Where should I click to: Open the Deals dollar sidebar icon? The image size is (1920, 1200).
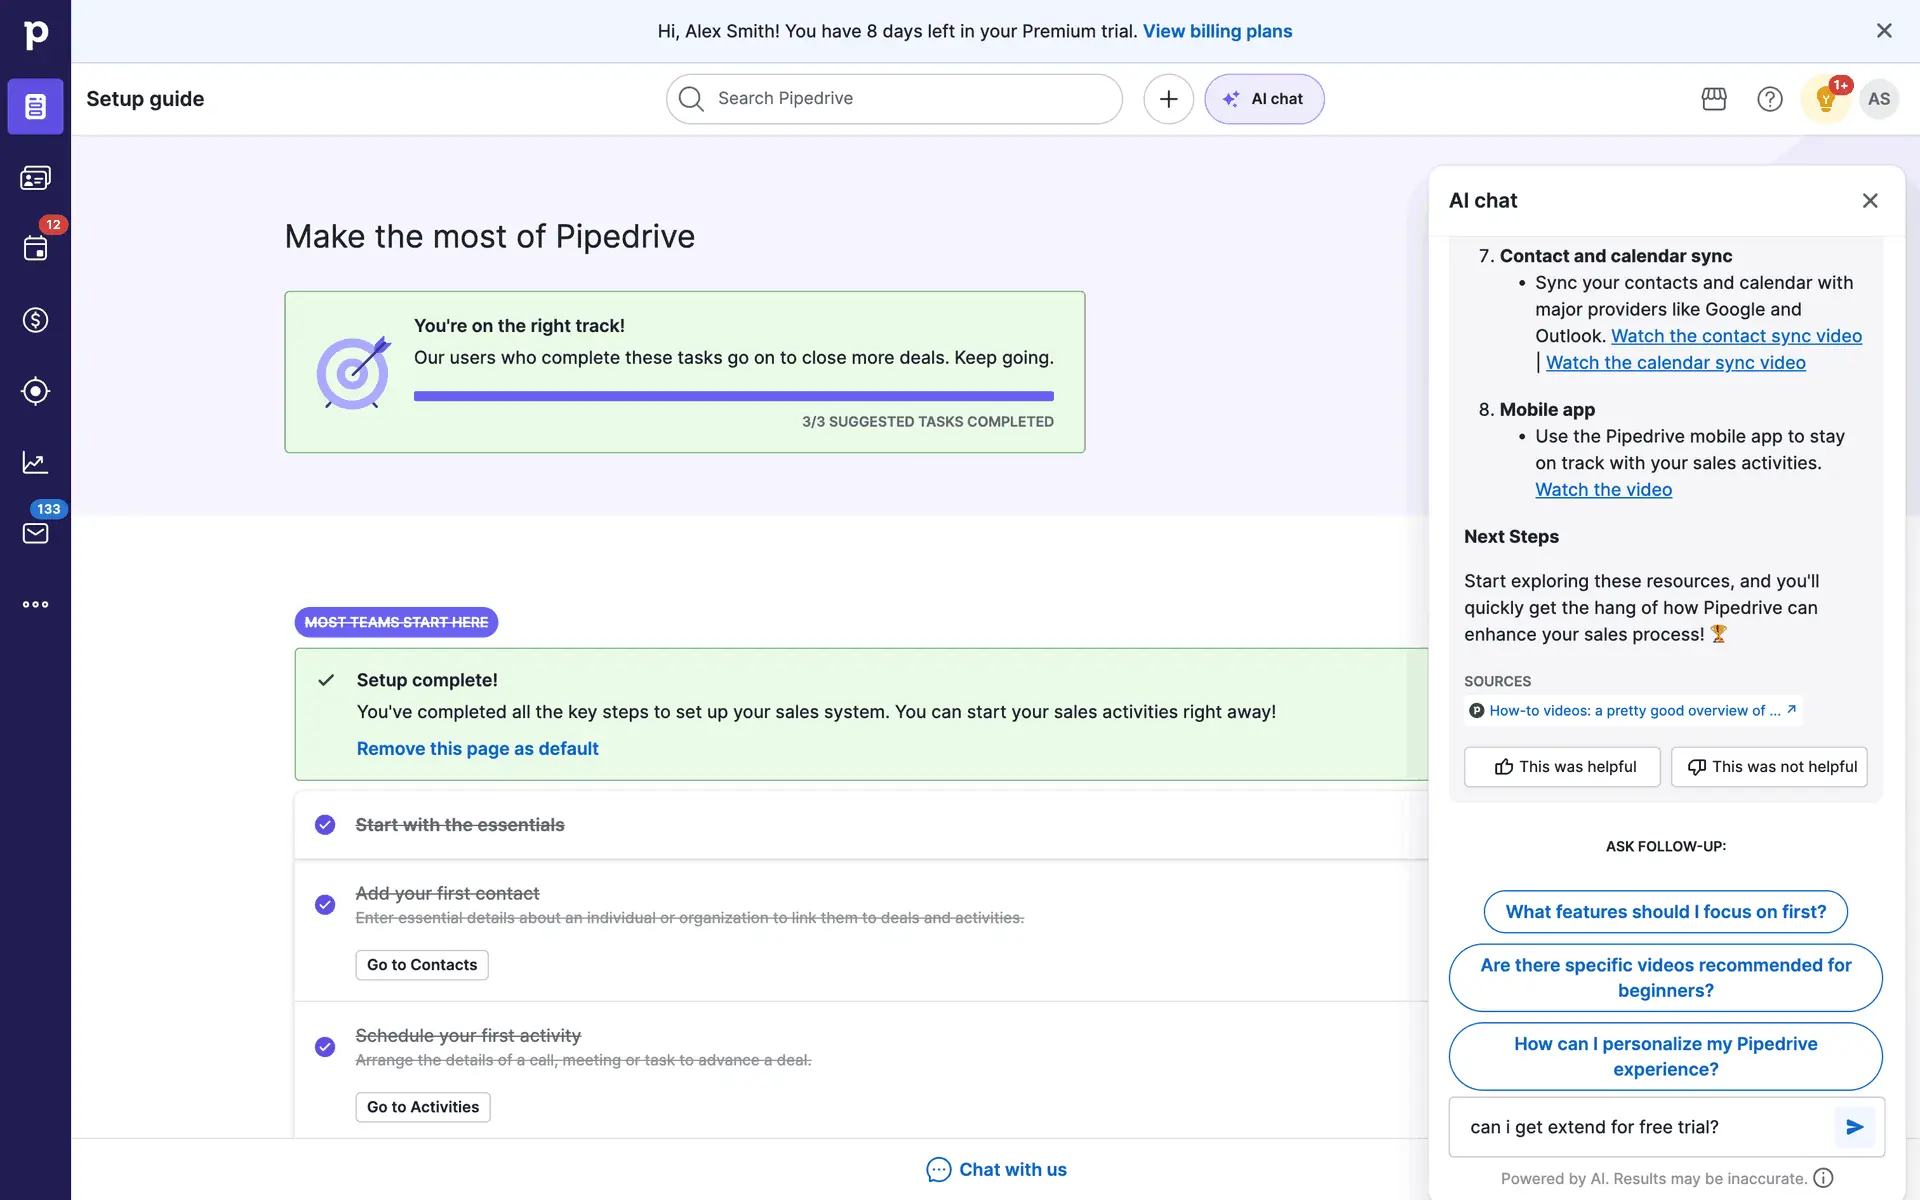(35, 320)
